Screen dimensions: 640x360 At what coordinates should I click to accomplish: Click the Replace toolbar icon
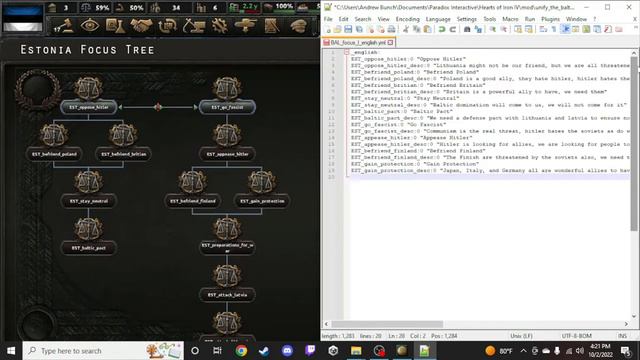click(x=478, y=29)
